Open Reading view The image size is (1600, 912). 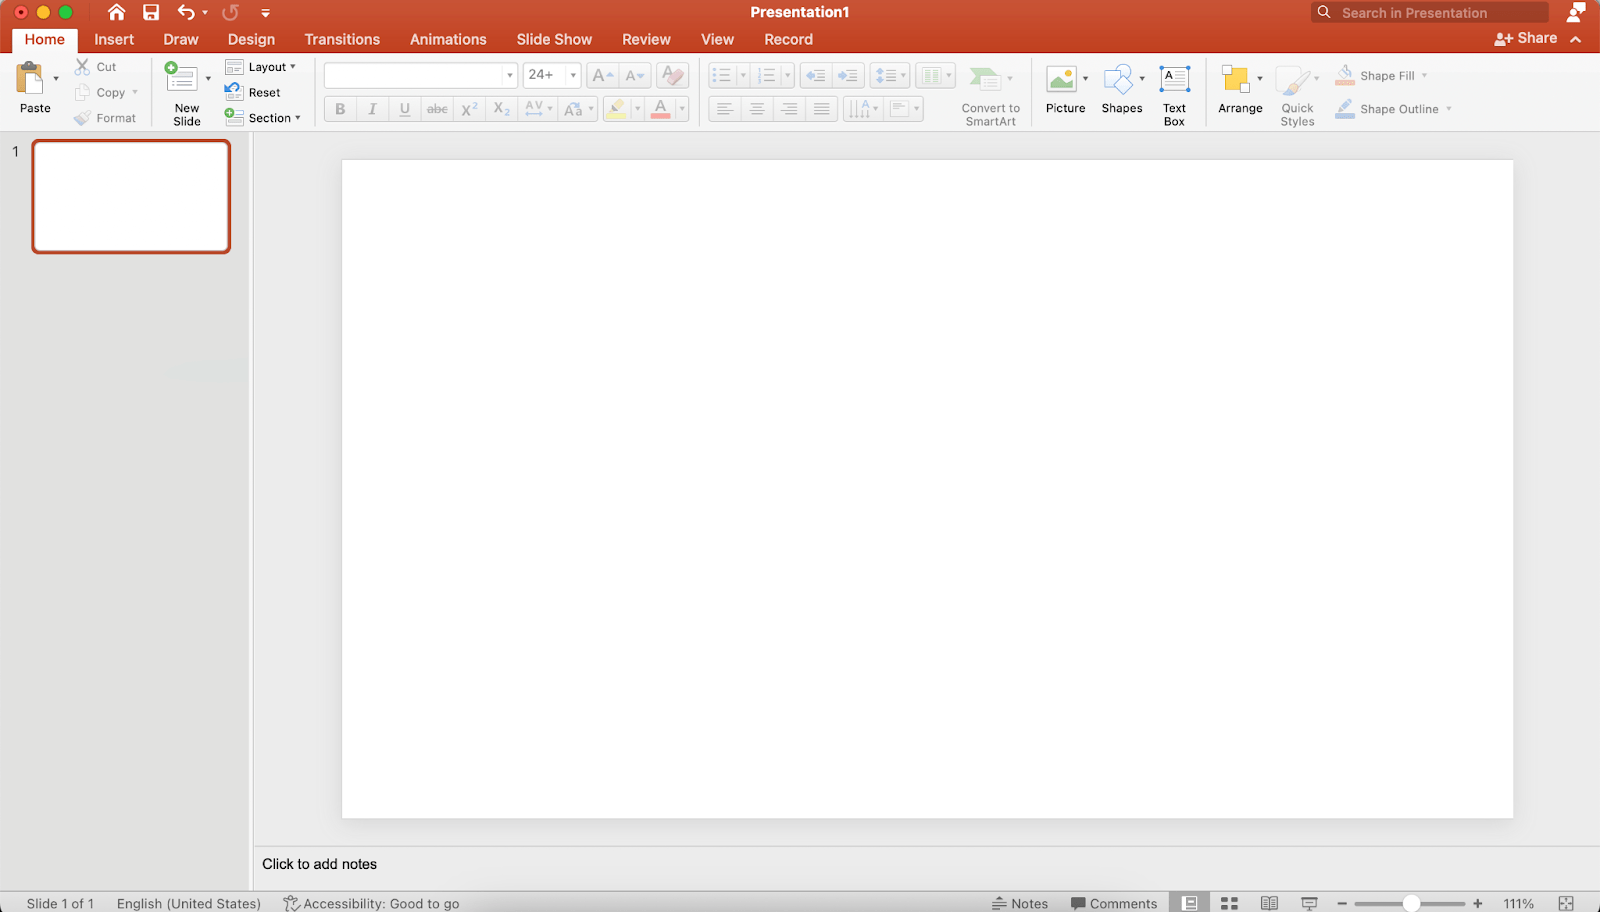coord(1268,902)
